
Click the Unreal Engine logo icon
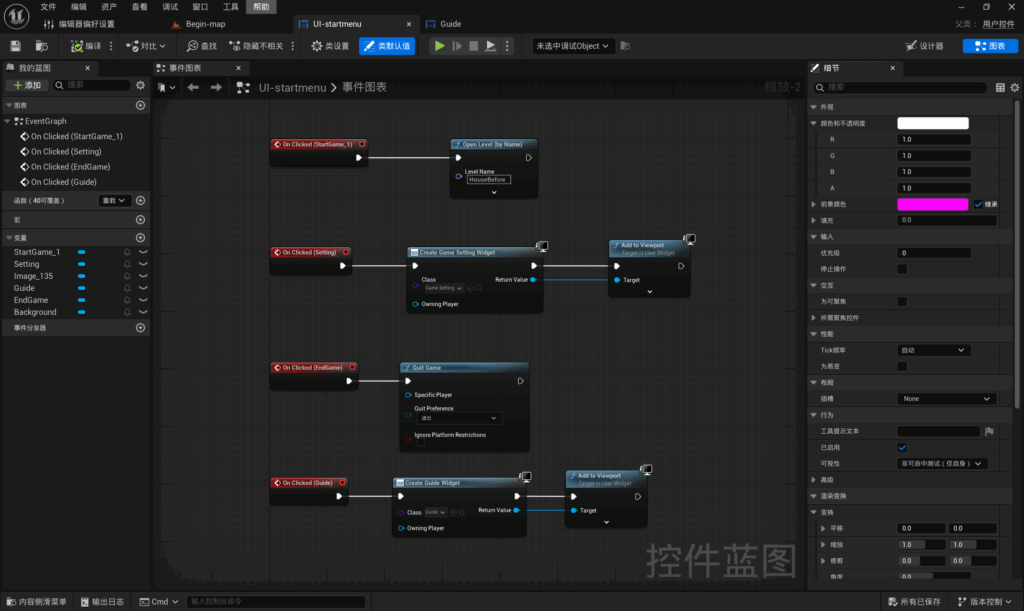(x=16, y=16)
